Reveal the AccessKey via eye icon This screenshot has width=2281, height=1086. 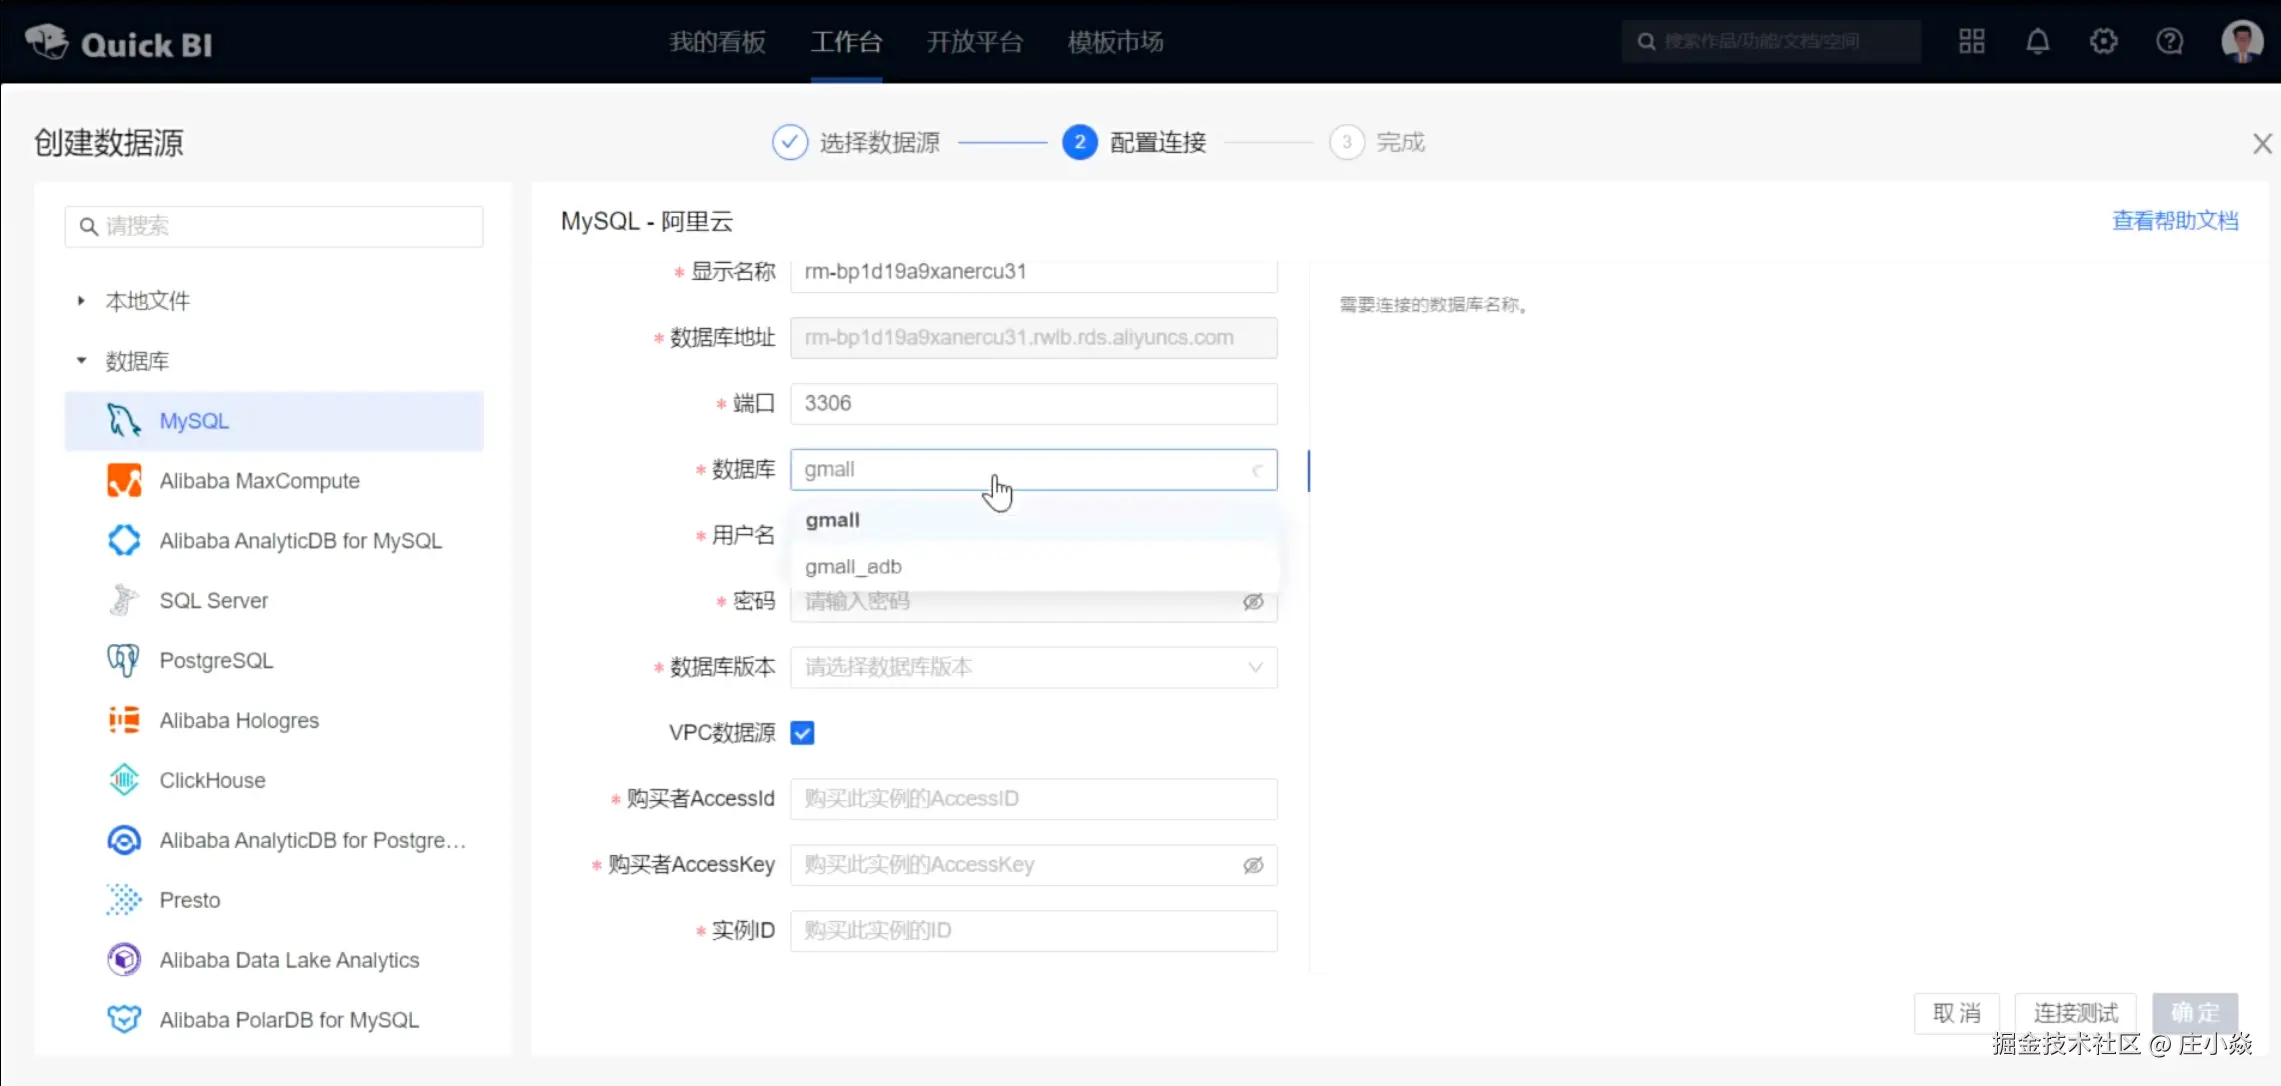coord(1253,865)
